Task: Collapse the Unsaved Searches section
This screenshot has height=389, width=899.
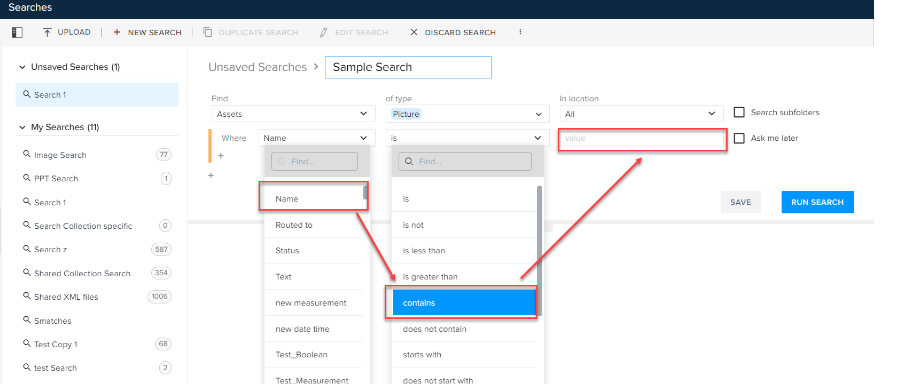Action: tap(22, 67)
